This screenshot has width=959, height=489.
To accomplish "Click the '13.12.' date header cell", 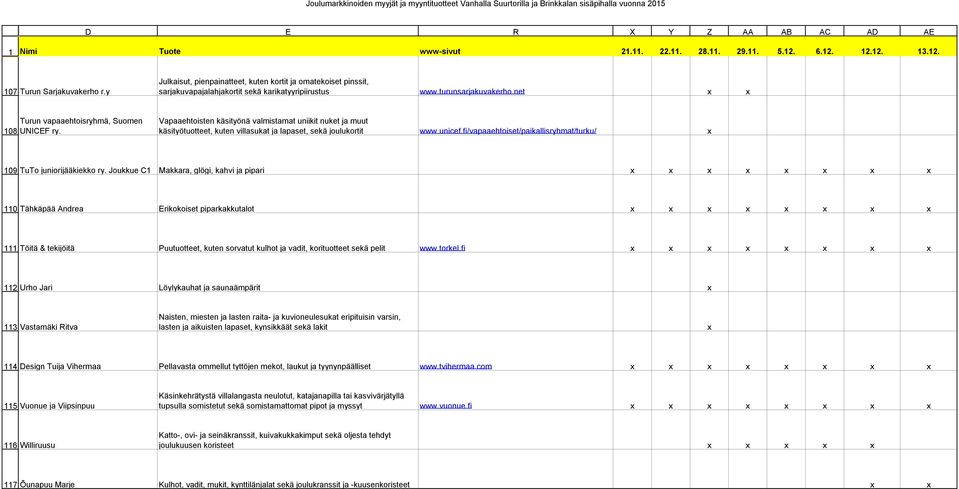I will tap(928, 46).
